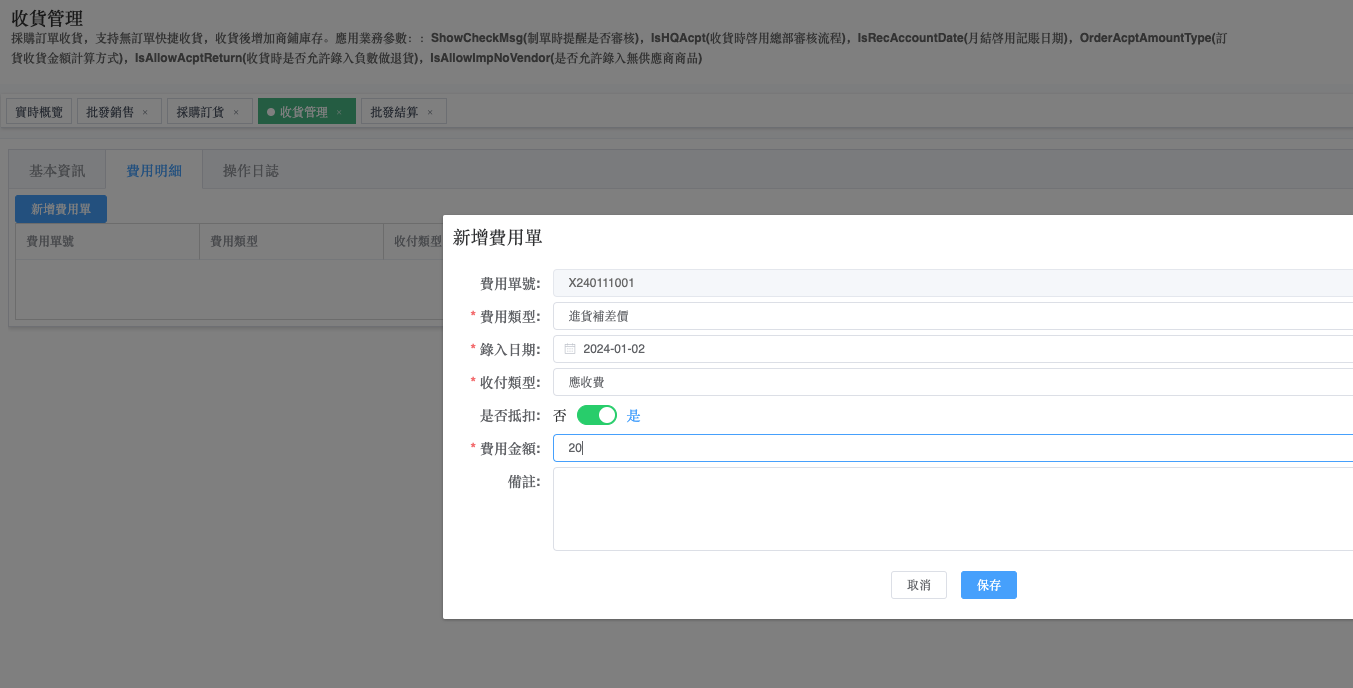Click the 保存 button
The width and height of the screenshot is (1353, 688).
pos(988,585)
